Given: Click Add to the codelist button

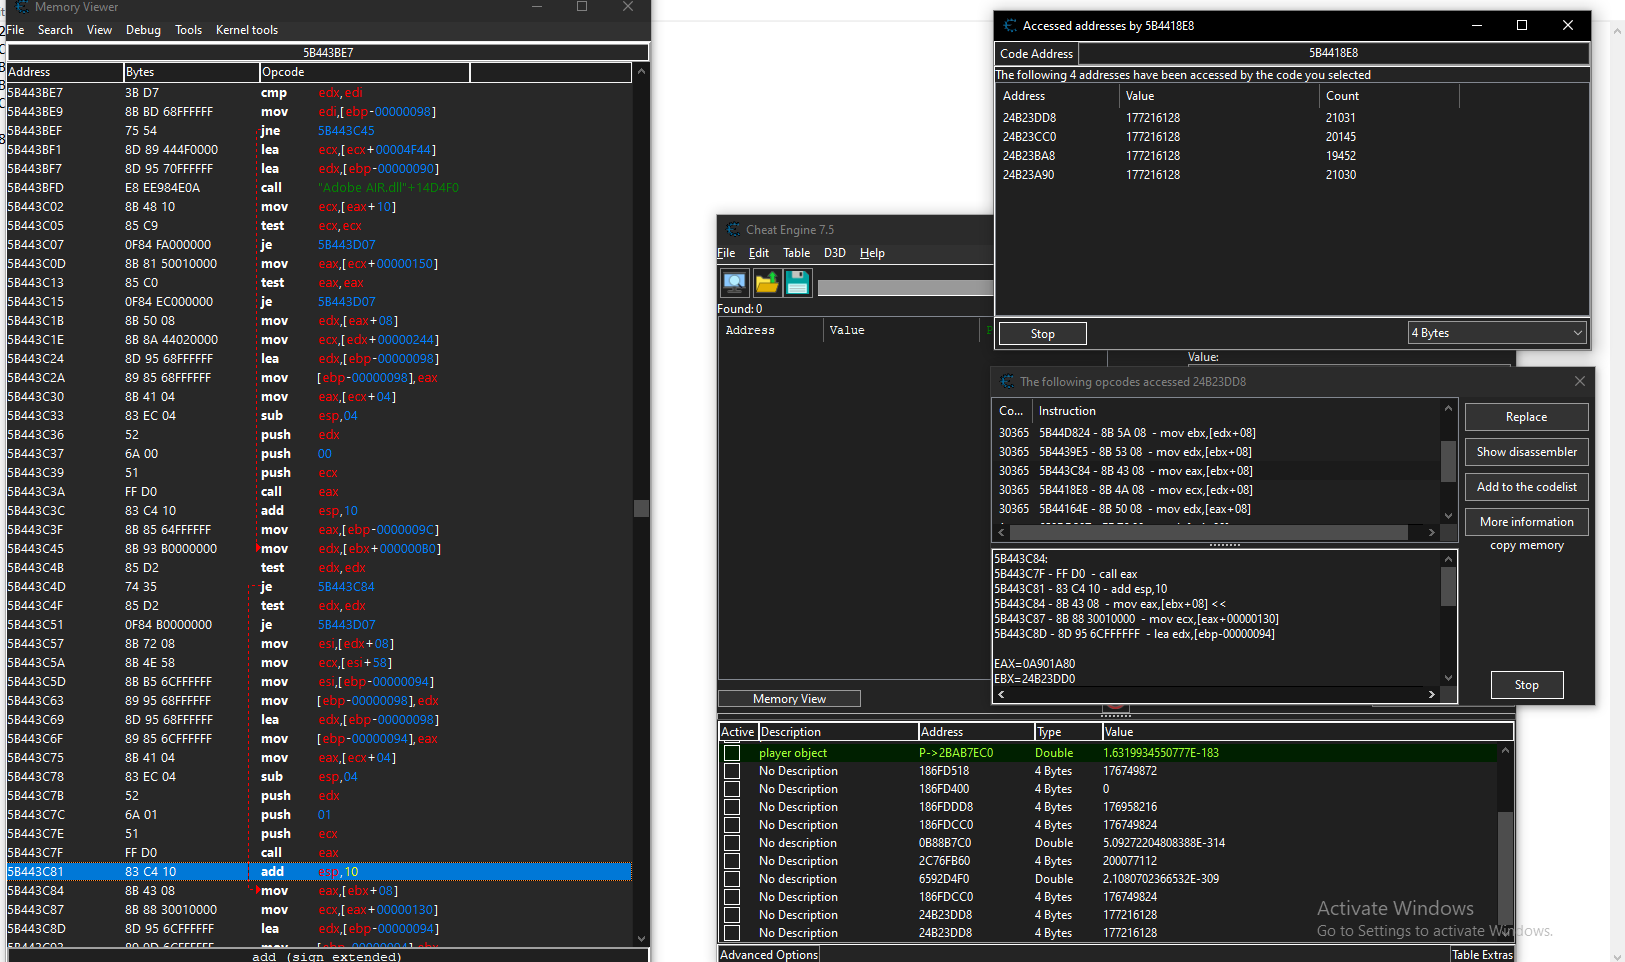Looking at the screenshot, I should [1526, 487].
